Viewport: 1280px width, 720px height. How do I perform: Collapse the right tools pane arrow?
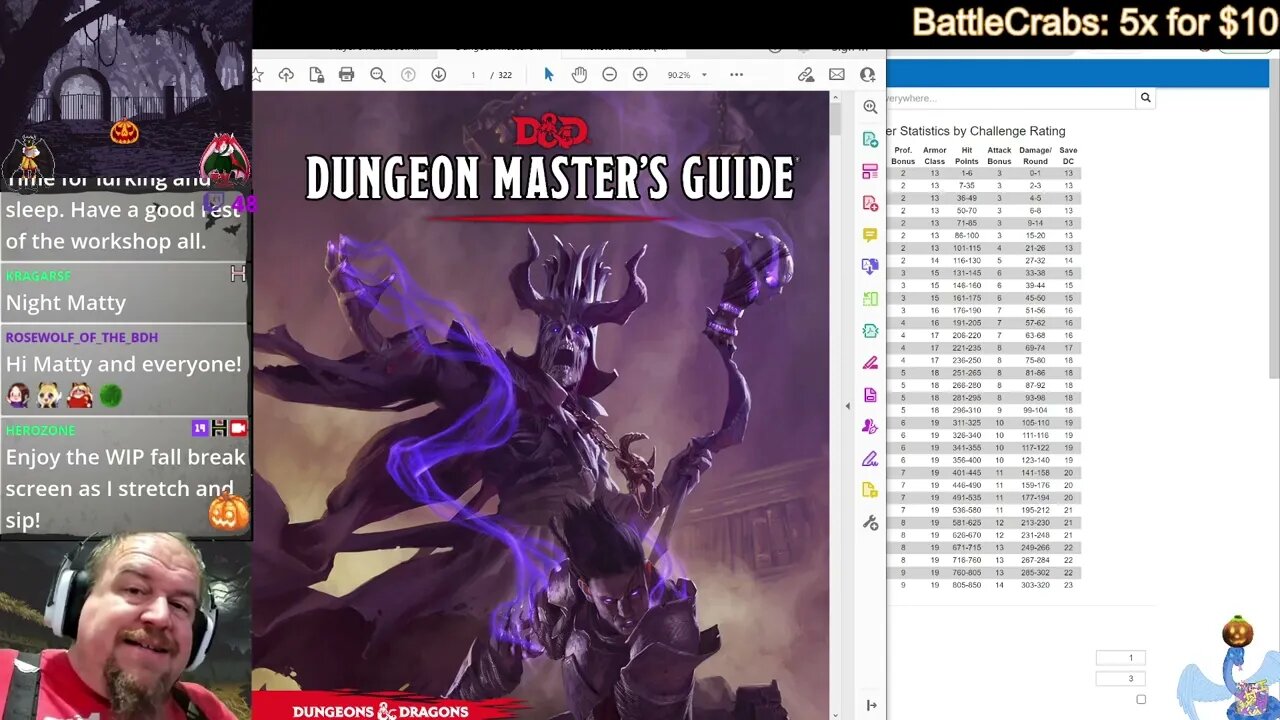[x=871, y=705]
